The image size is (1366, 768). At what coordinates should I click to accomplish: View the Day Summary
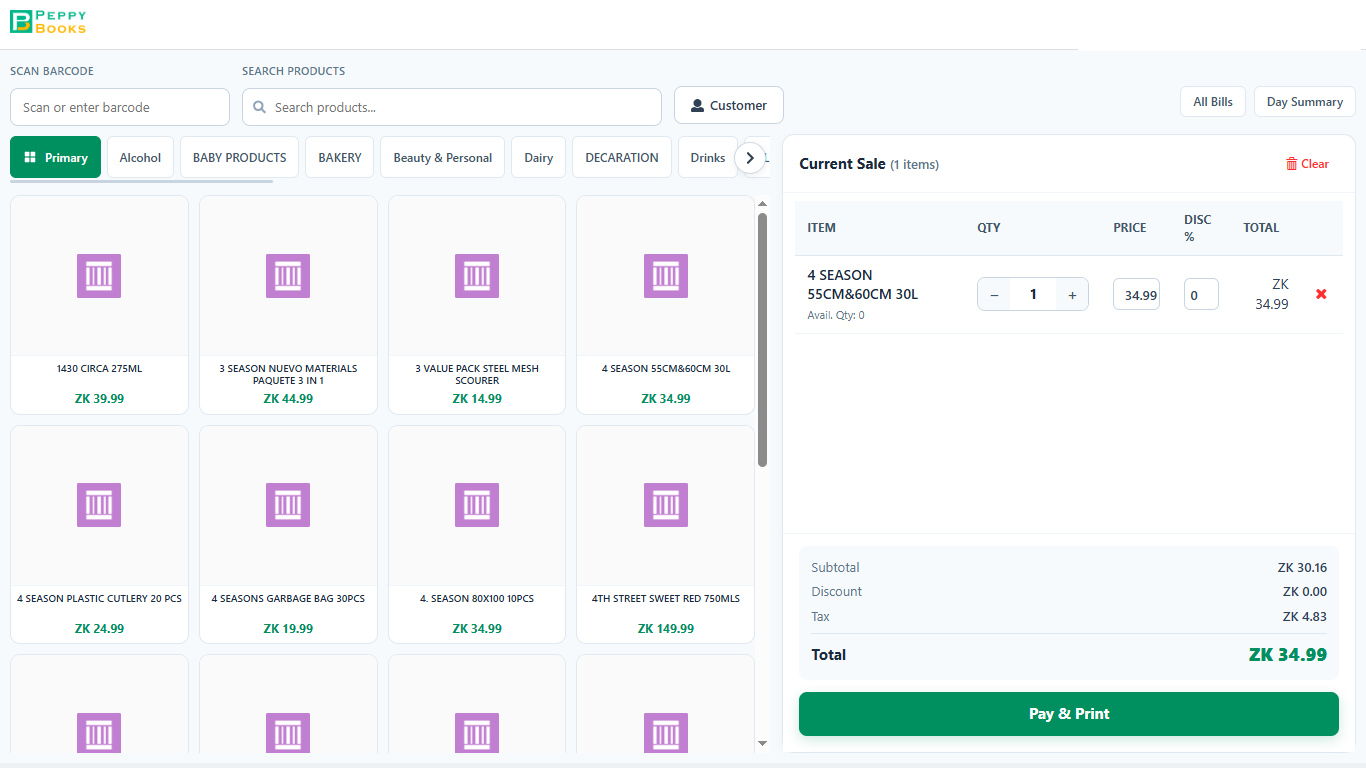1305,101
